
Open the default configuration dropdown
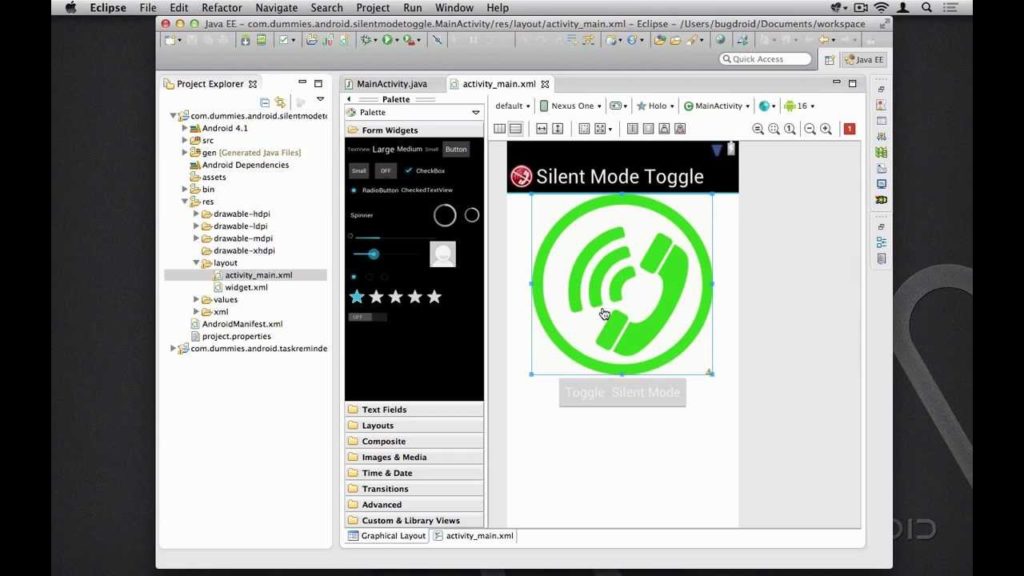[x=513, y=106]
